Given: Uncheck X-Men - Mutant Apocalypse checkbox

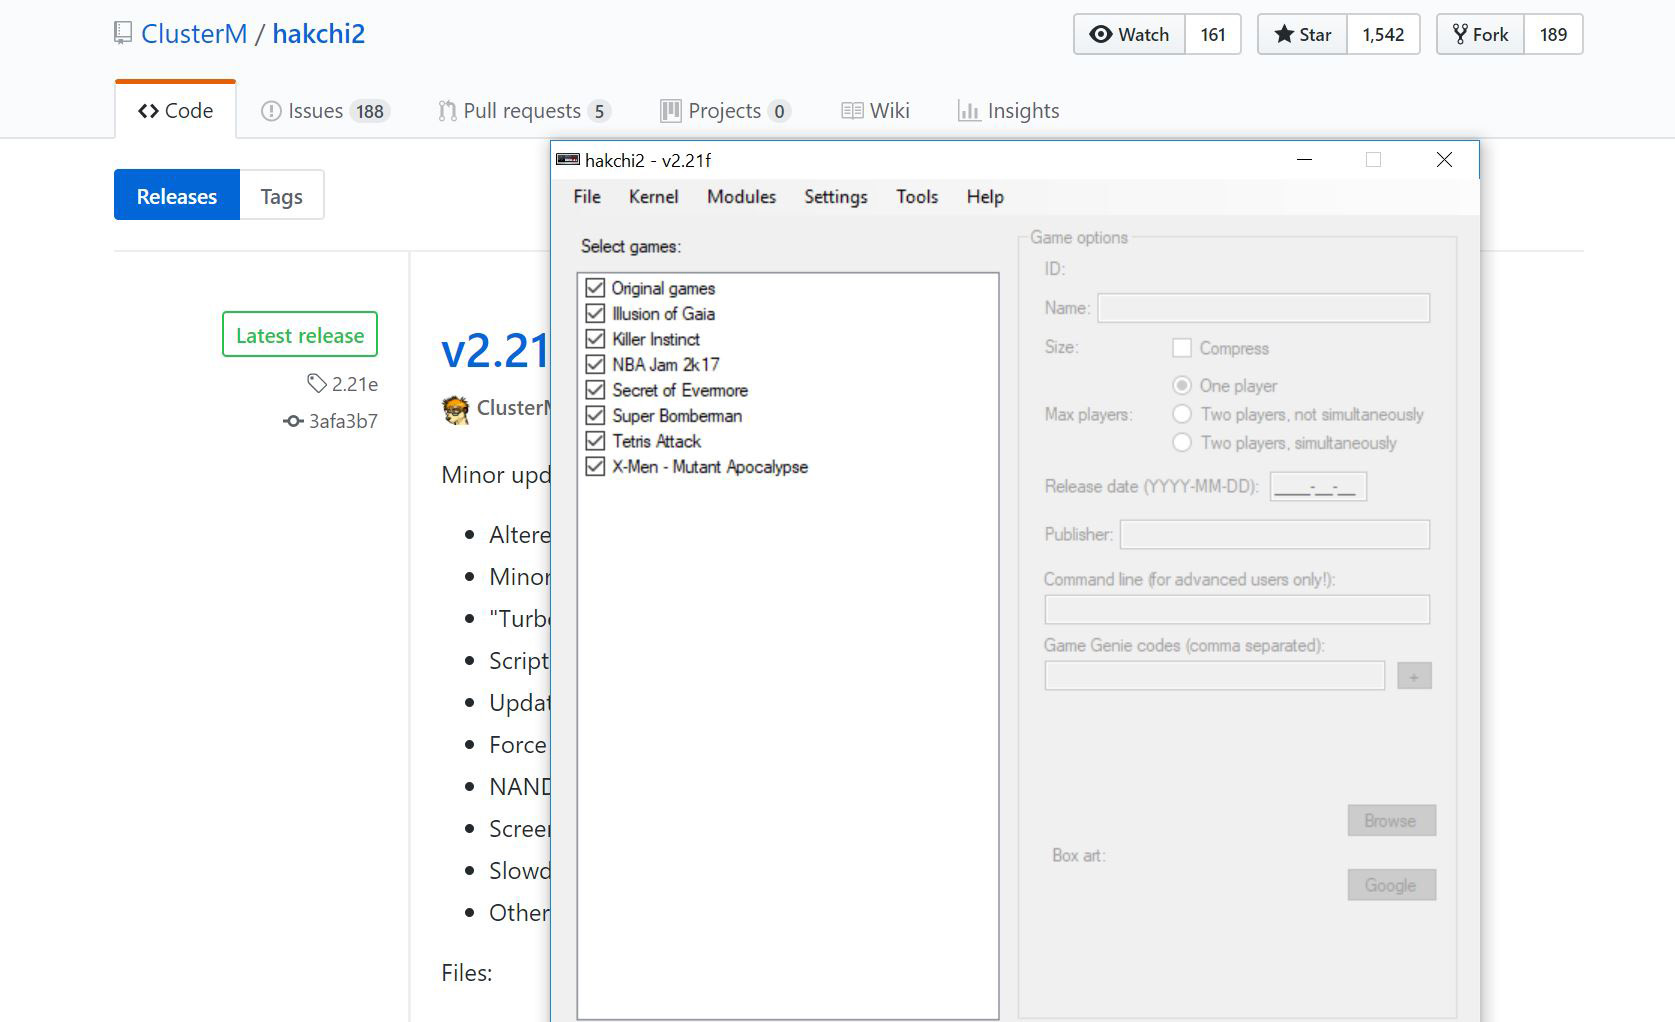Looking at the screenshot, I should pyautogui.click(x=595, y=466).
